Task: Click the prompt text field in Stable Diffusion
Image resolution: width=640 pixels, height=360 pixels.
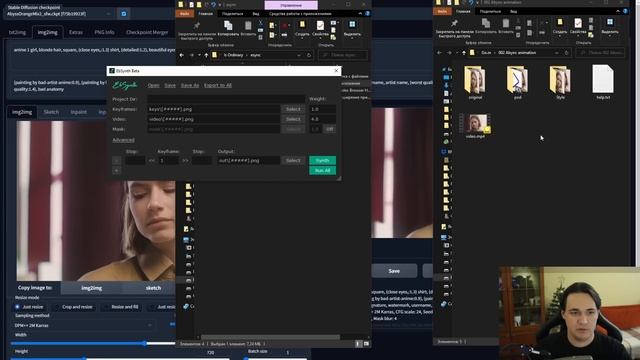Action: click(94, 56)
